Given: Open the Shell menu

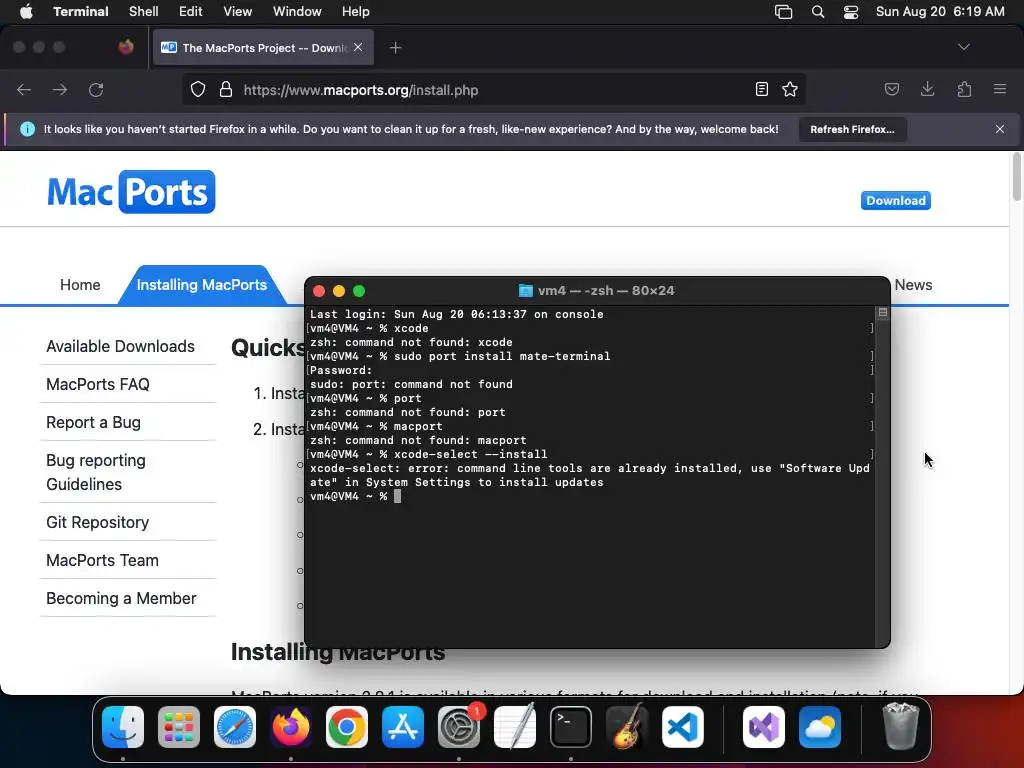Looking at the screenshot, I should coord(144,12).
